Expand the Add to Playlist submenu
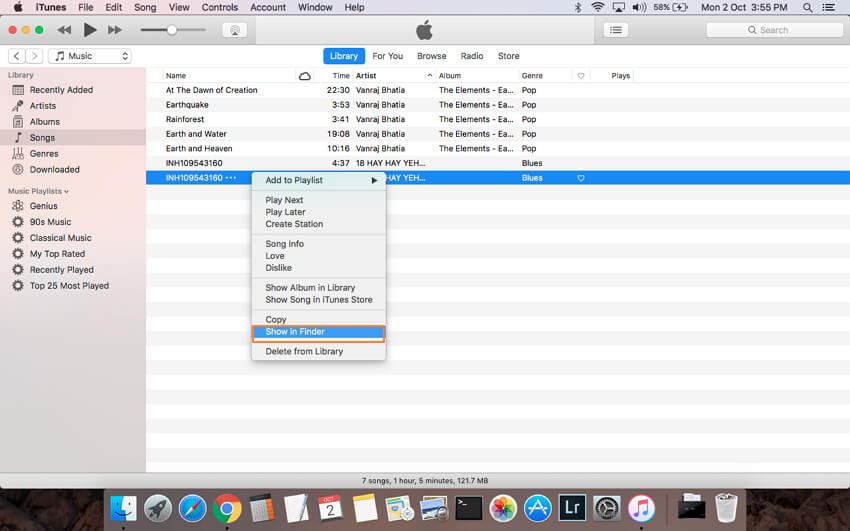 click(319, 180)
